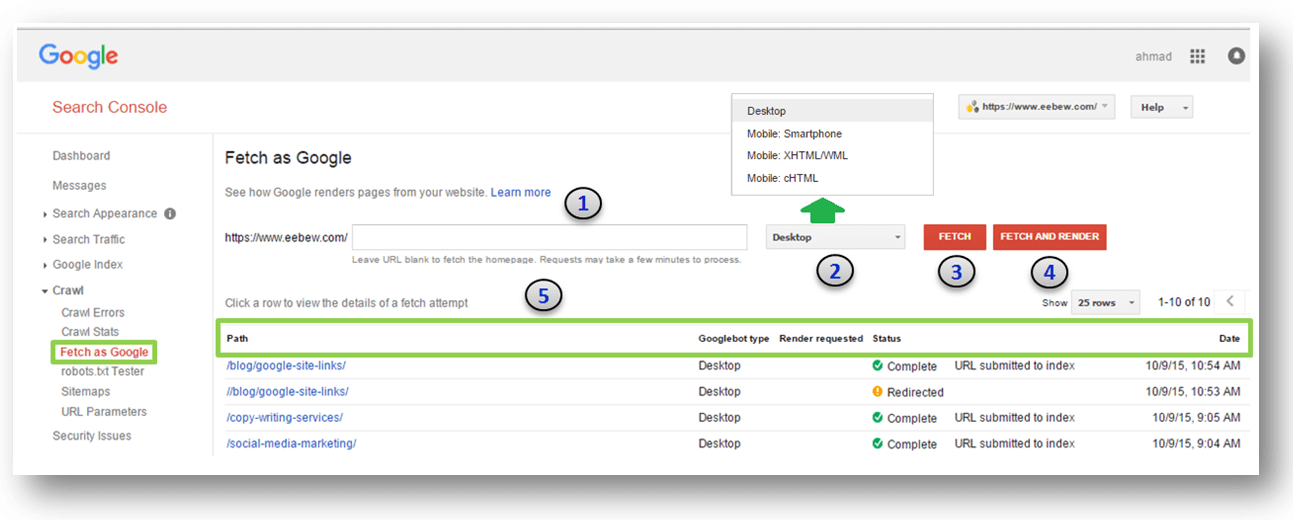The height and width of the screenshot is (520, 1293).
Task: Click date 10/9/15, 9:04 AM
Action: (1197, 444)
